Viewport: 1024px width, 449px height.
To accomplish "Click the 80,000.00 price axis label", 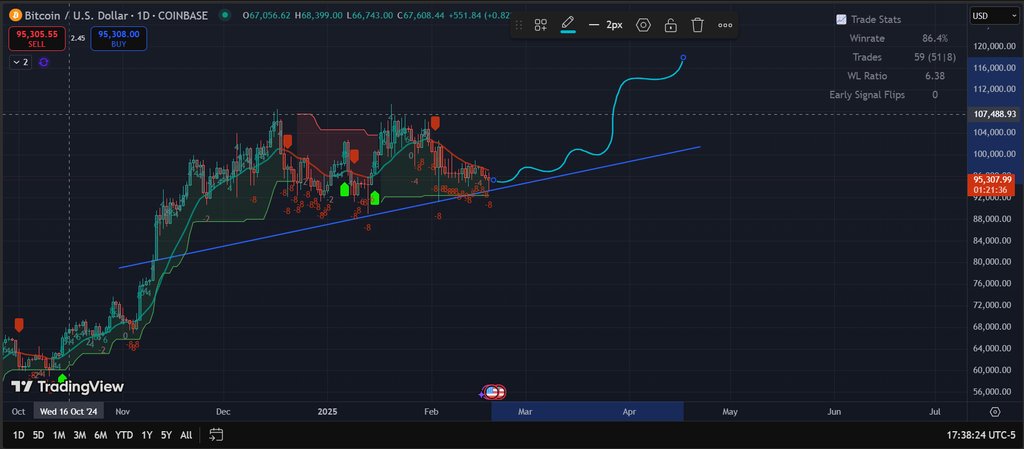I will pyautogui.click(x=995, y=262).
